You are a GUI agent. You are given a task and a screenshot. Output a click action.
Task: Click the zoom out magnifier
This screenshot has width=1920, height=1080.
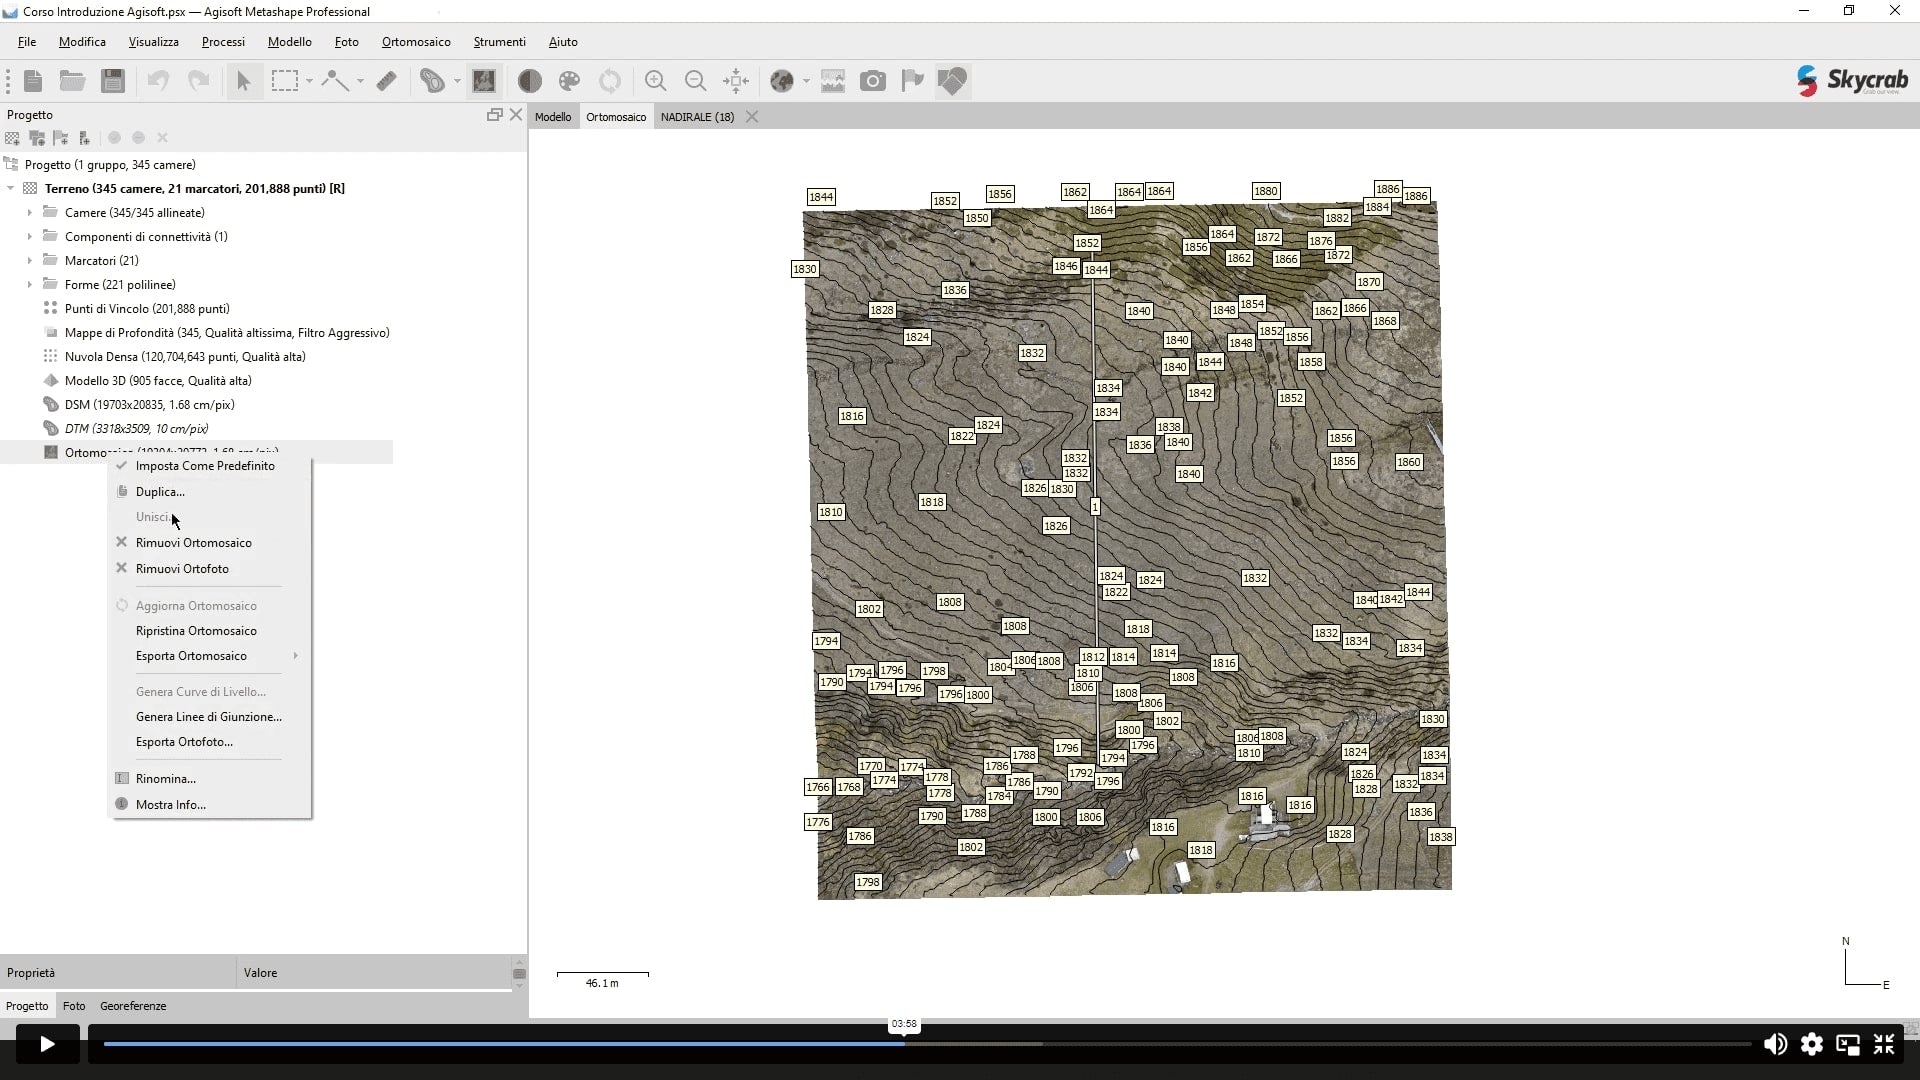point(695,81)
